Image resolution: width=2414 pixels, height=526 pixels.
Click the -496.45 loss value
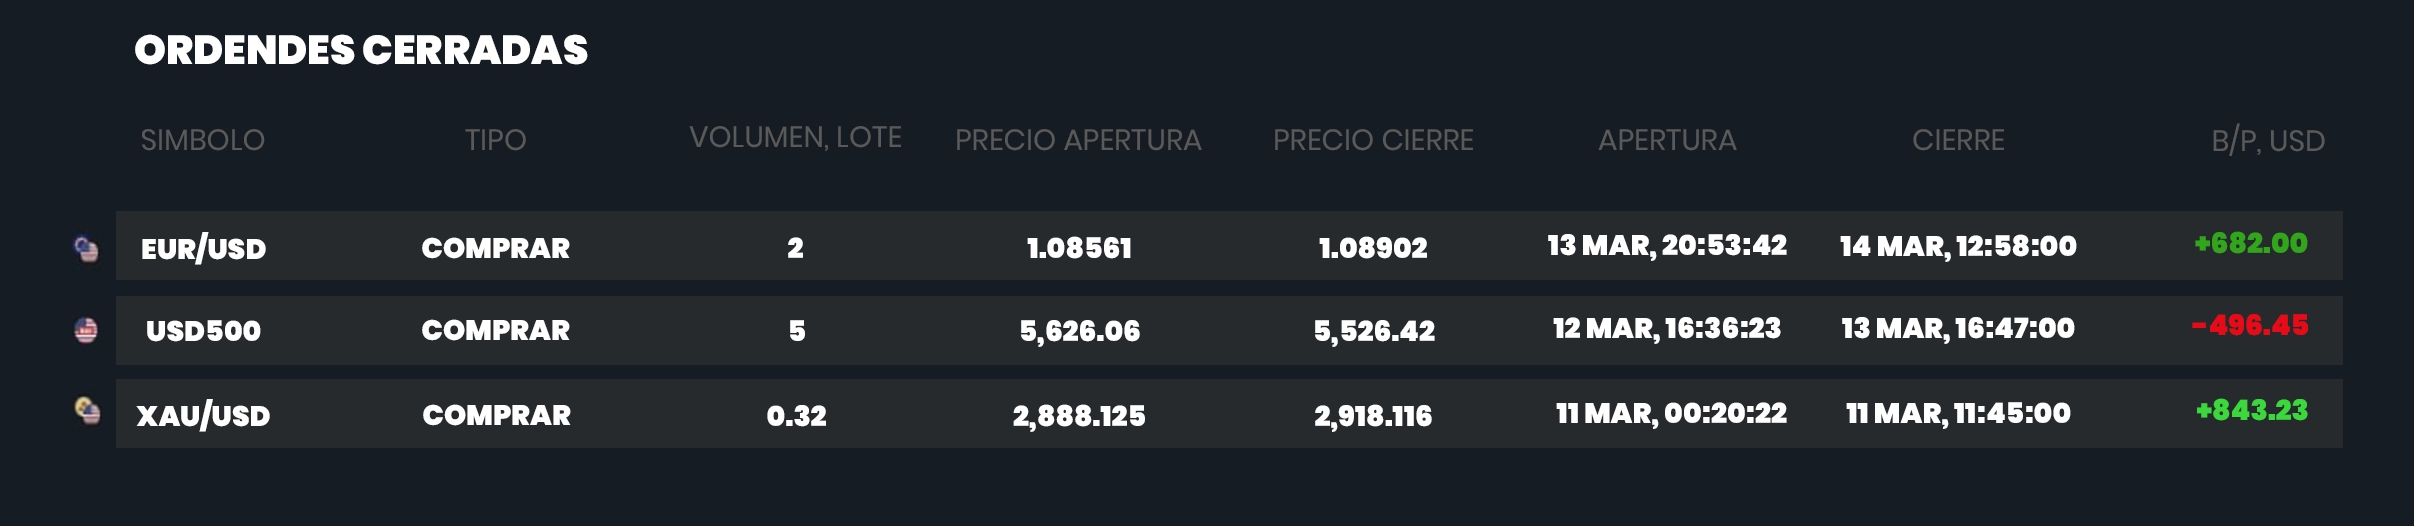tap(2250, 326)
